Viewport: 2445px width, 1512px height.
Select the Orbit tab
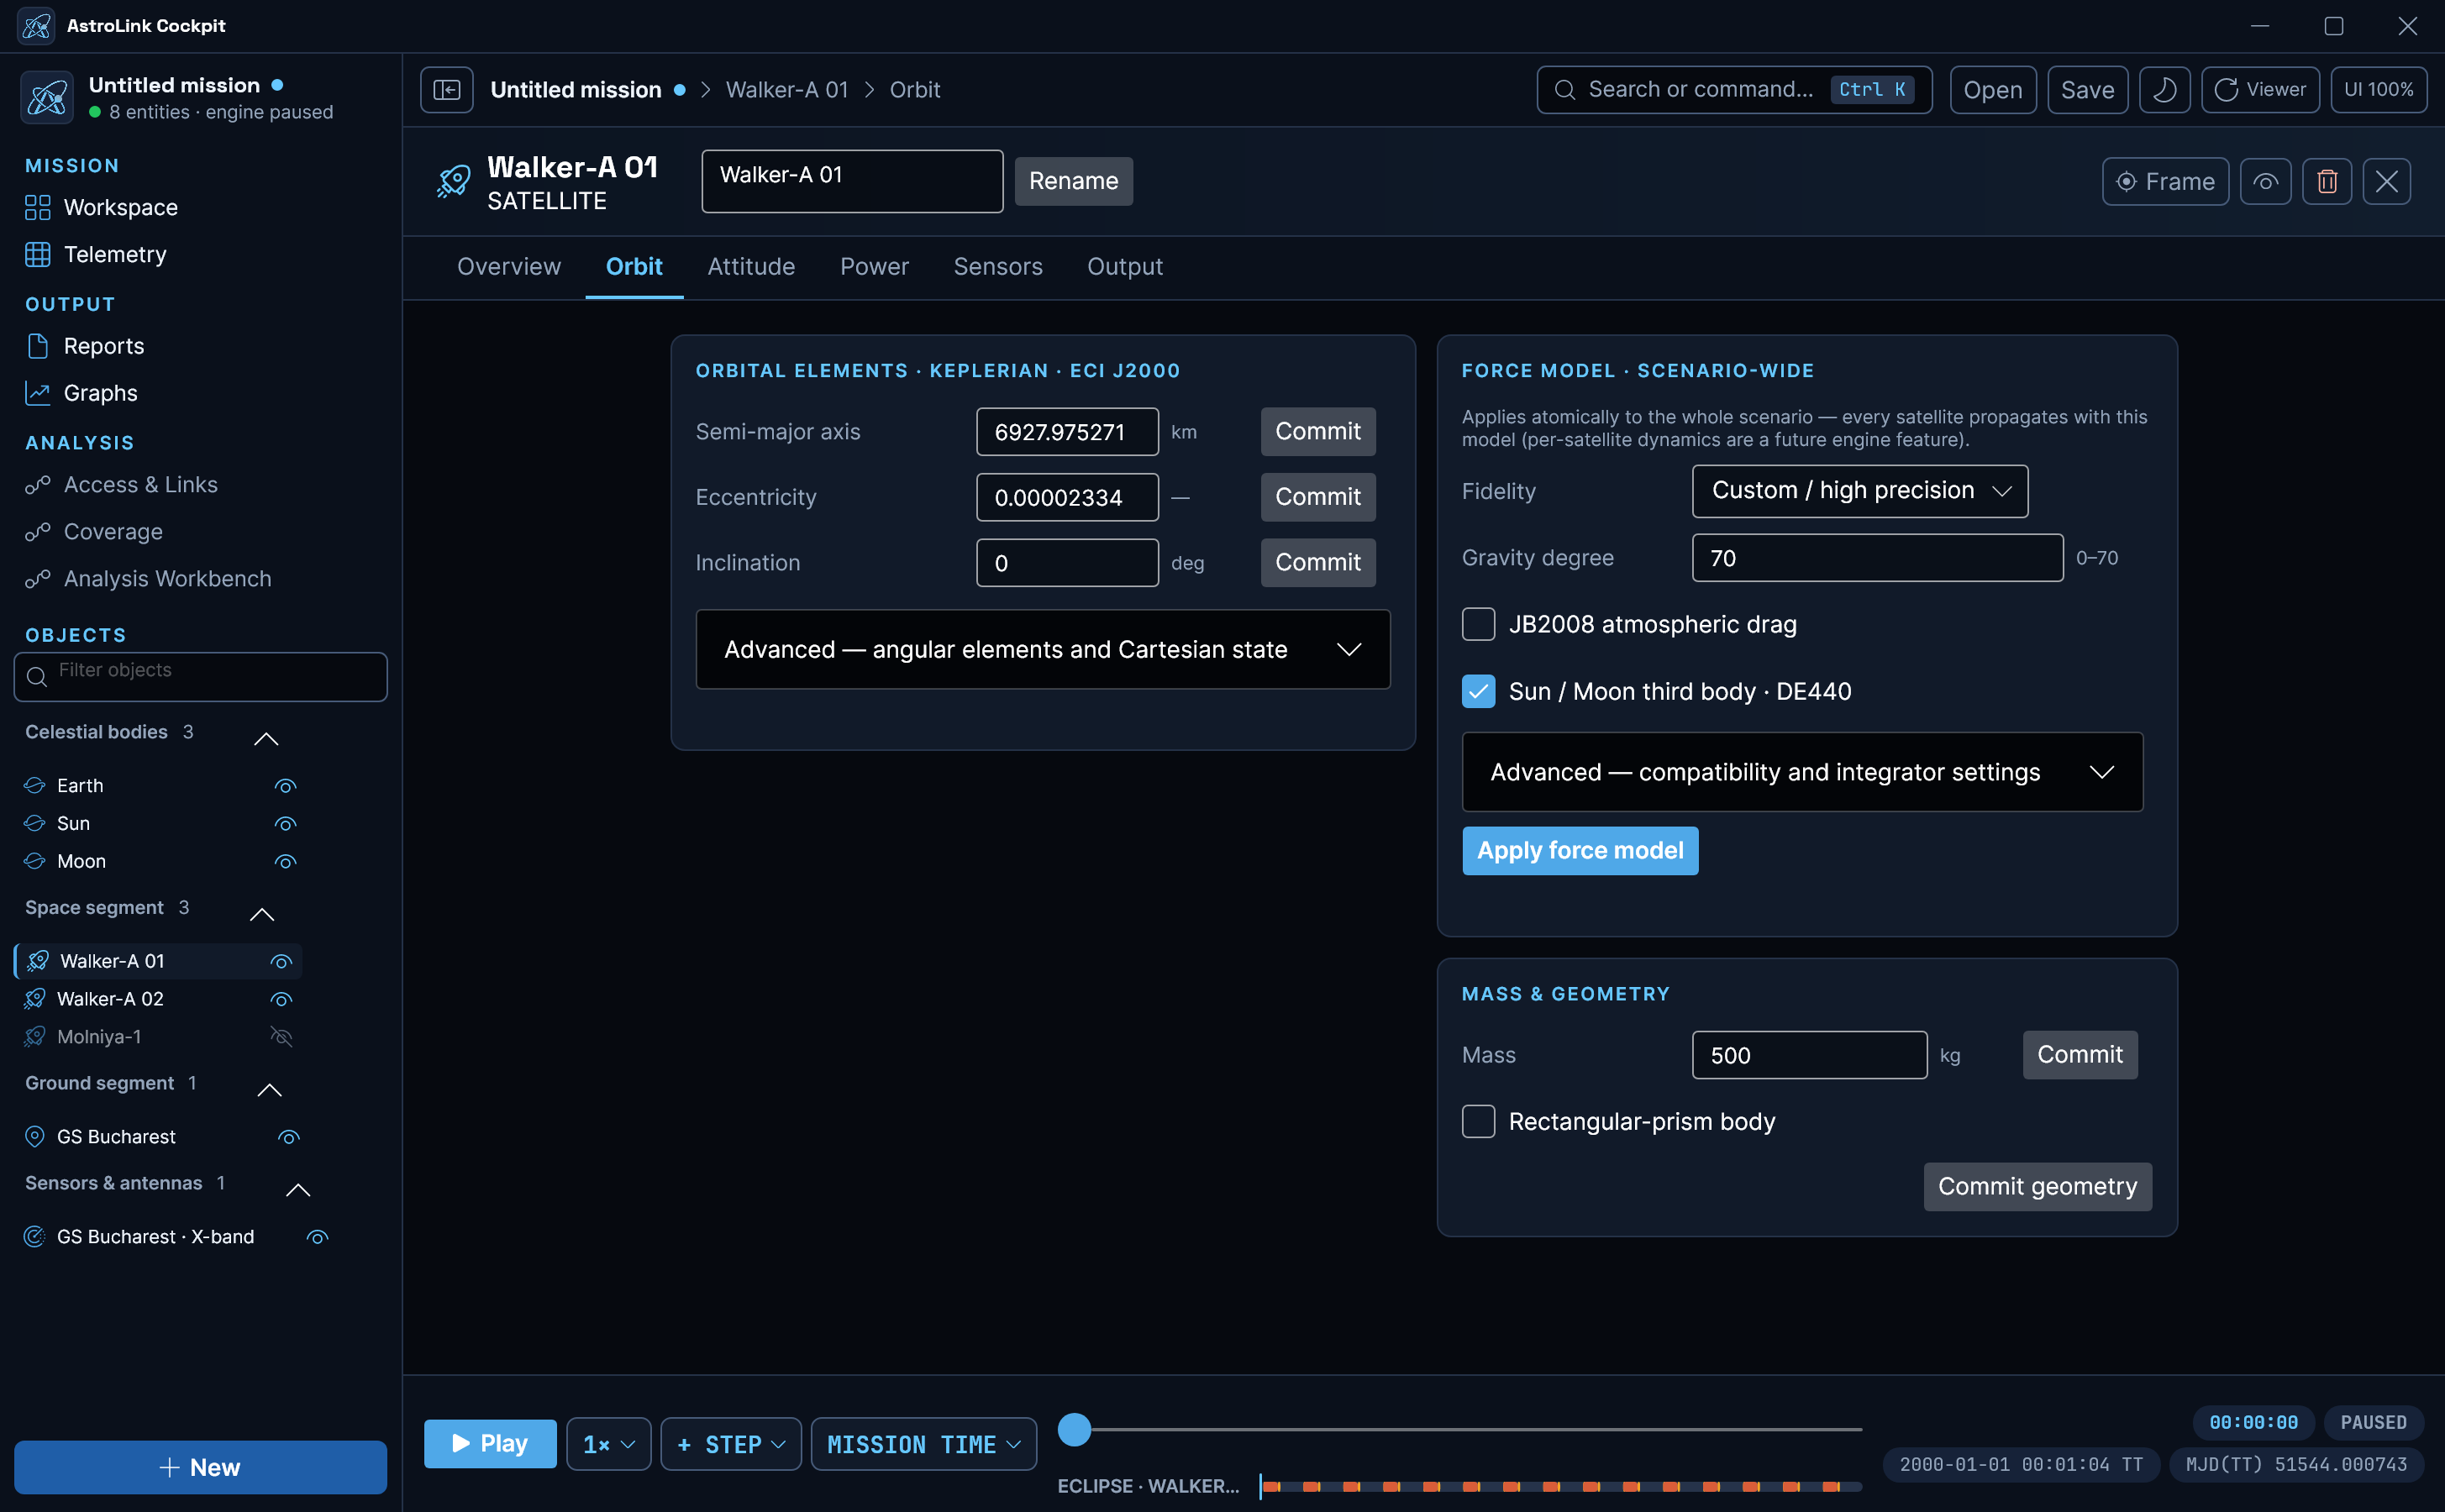(x=634, y=267)
